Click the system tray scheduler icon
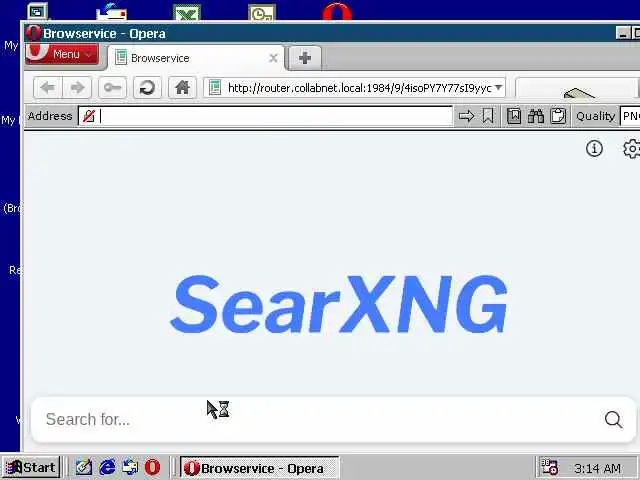 (549, 467)
